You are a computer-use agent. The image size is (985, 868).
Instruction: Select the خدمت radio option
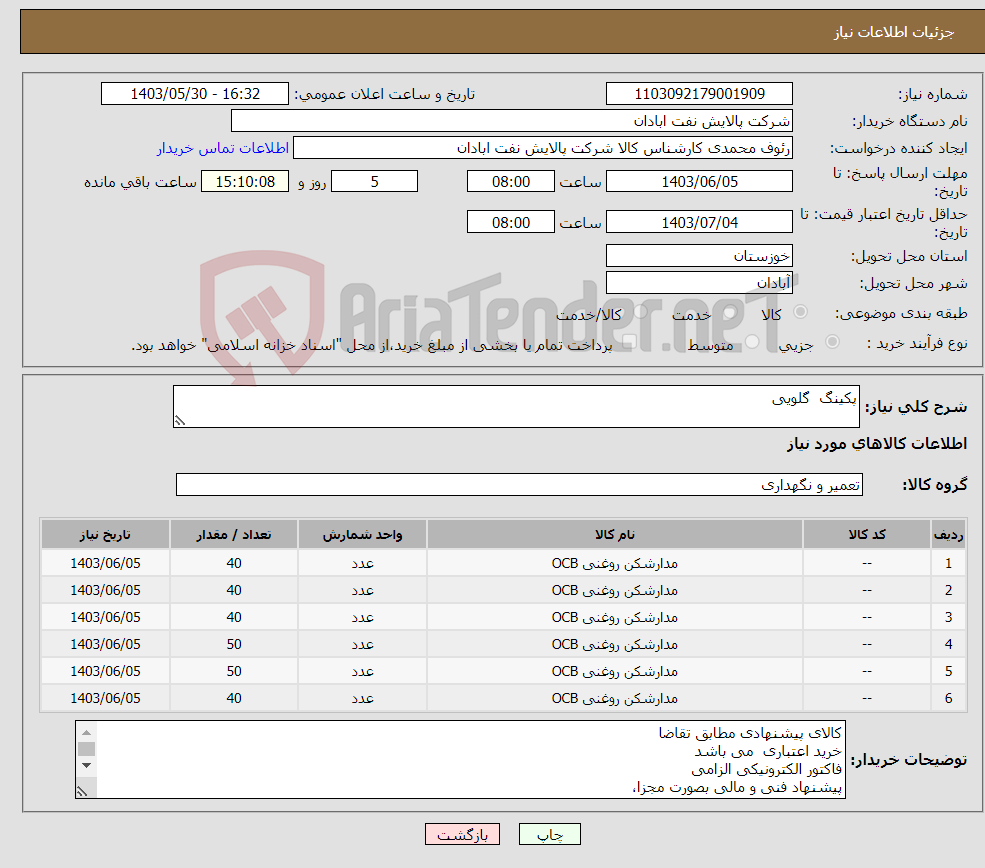(730, 312)
